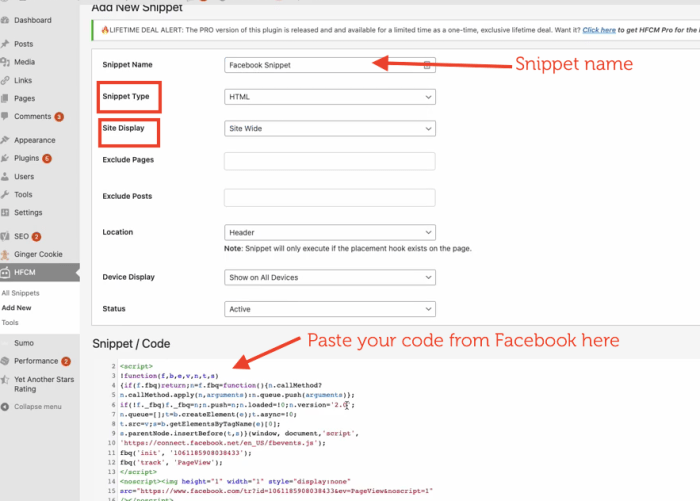Click the SEO Yoast icon
The width and height of the screenshot is (700, 501).
point(5,236)
